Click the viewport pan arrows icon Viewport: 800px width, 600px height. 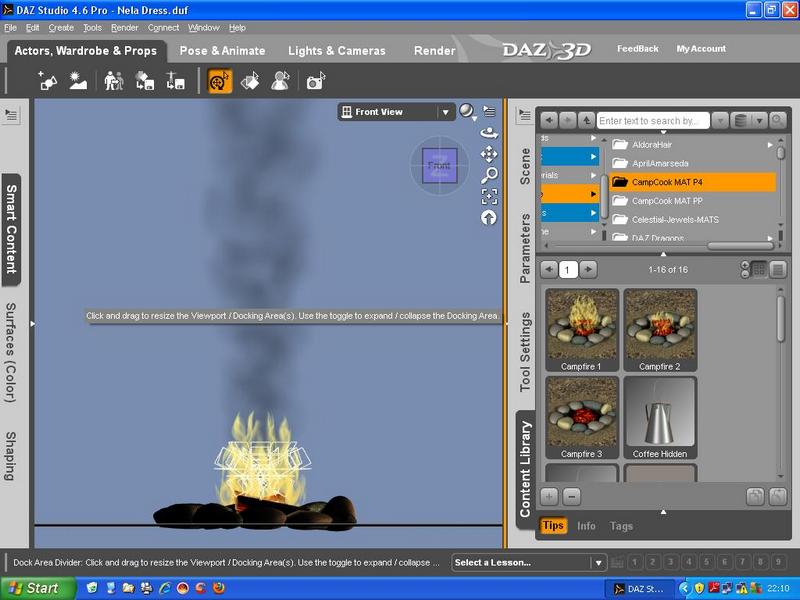(x=489, y=154)
